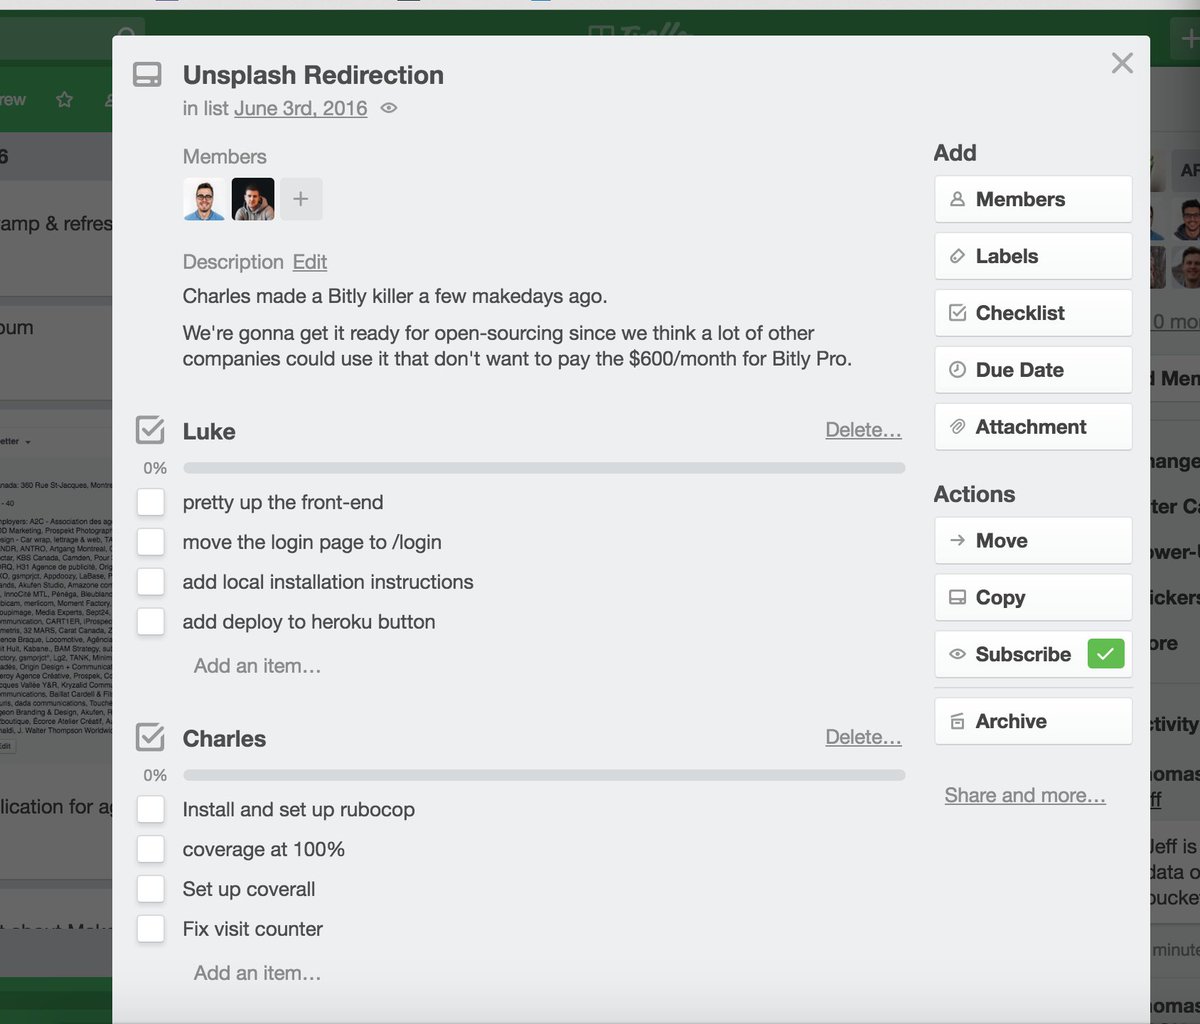Delete the Luke checklist

(863, 430)
